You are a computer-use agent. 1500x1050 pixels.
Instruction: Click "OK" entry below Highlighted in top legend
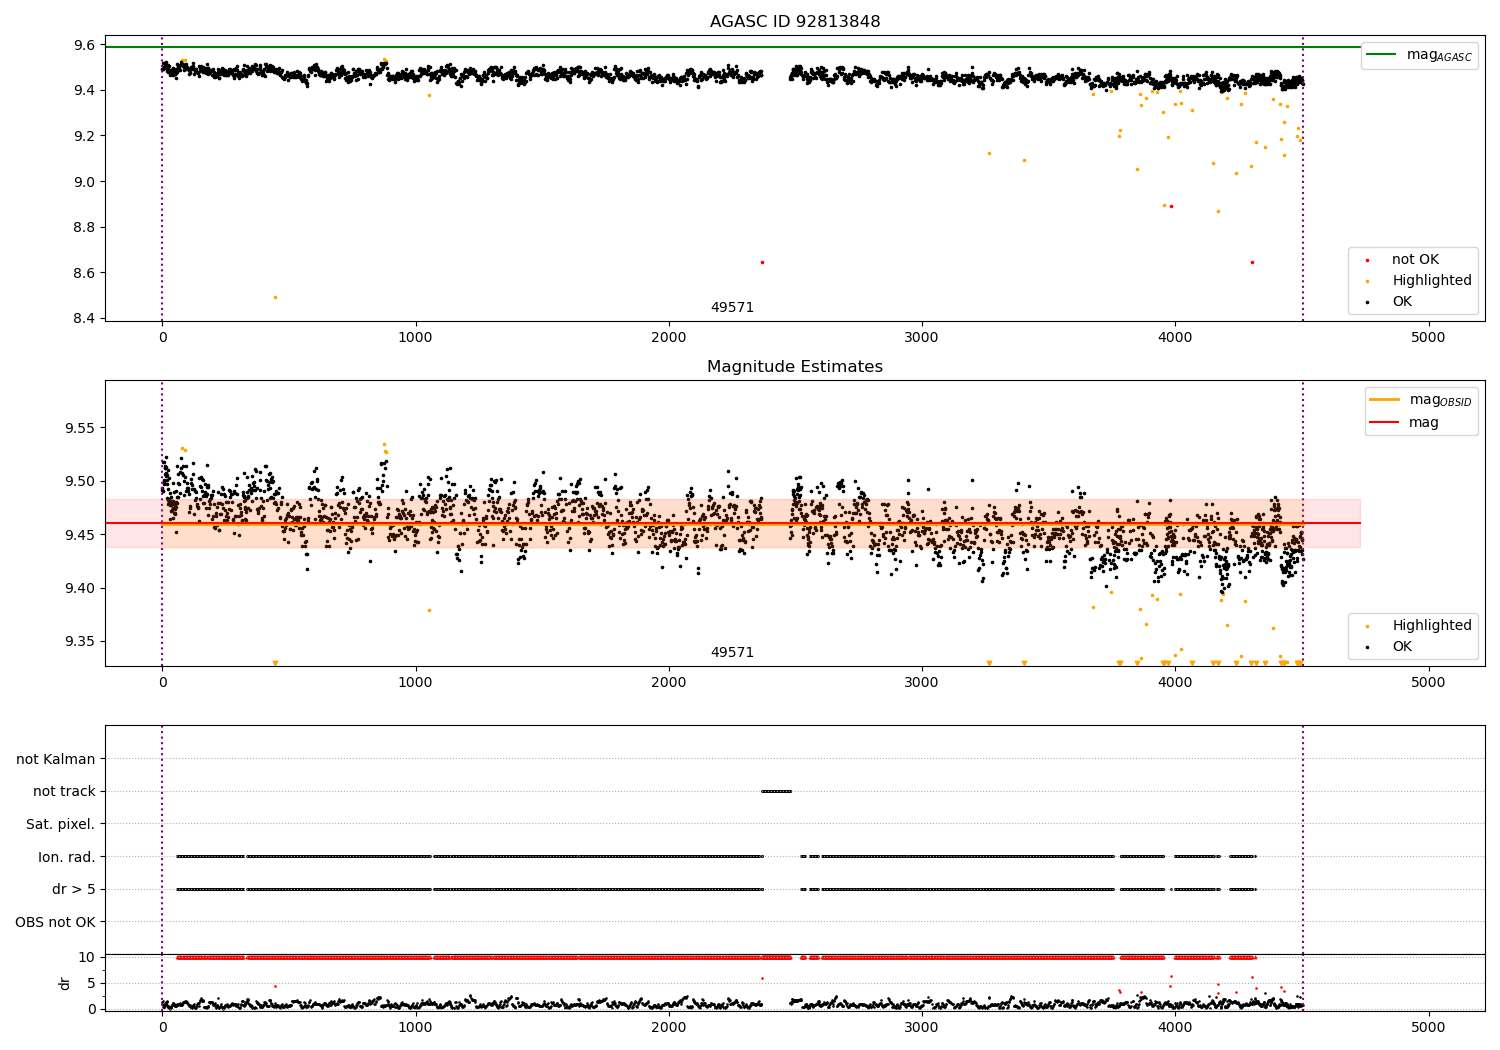click(x=1402, y=302)
